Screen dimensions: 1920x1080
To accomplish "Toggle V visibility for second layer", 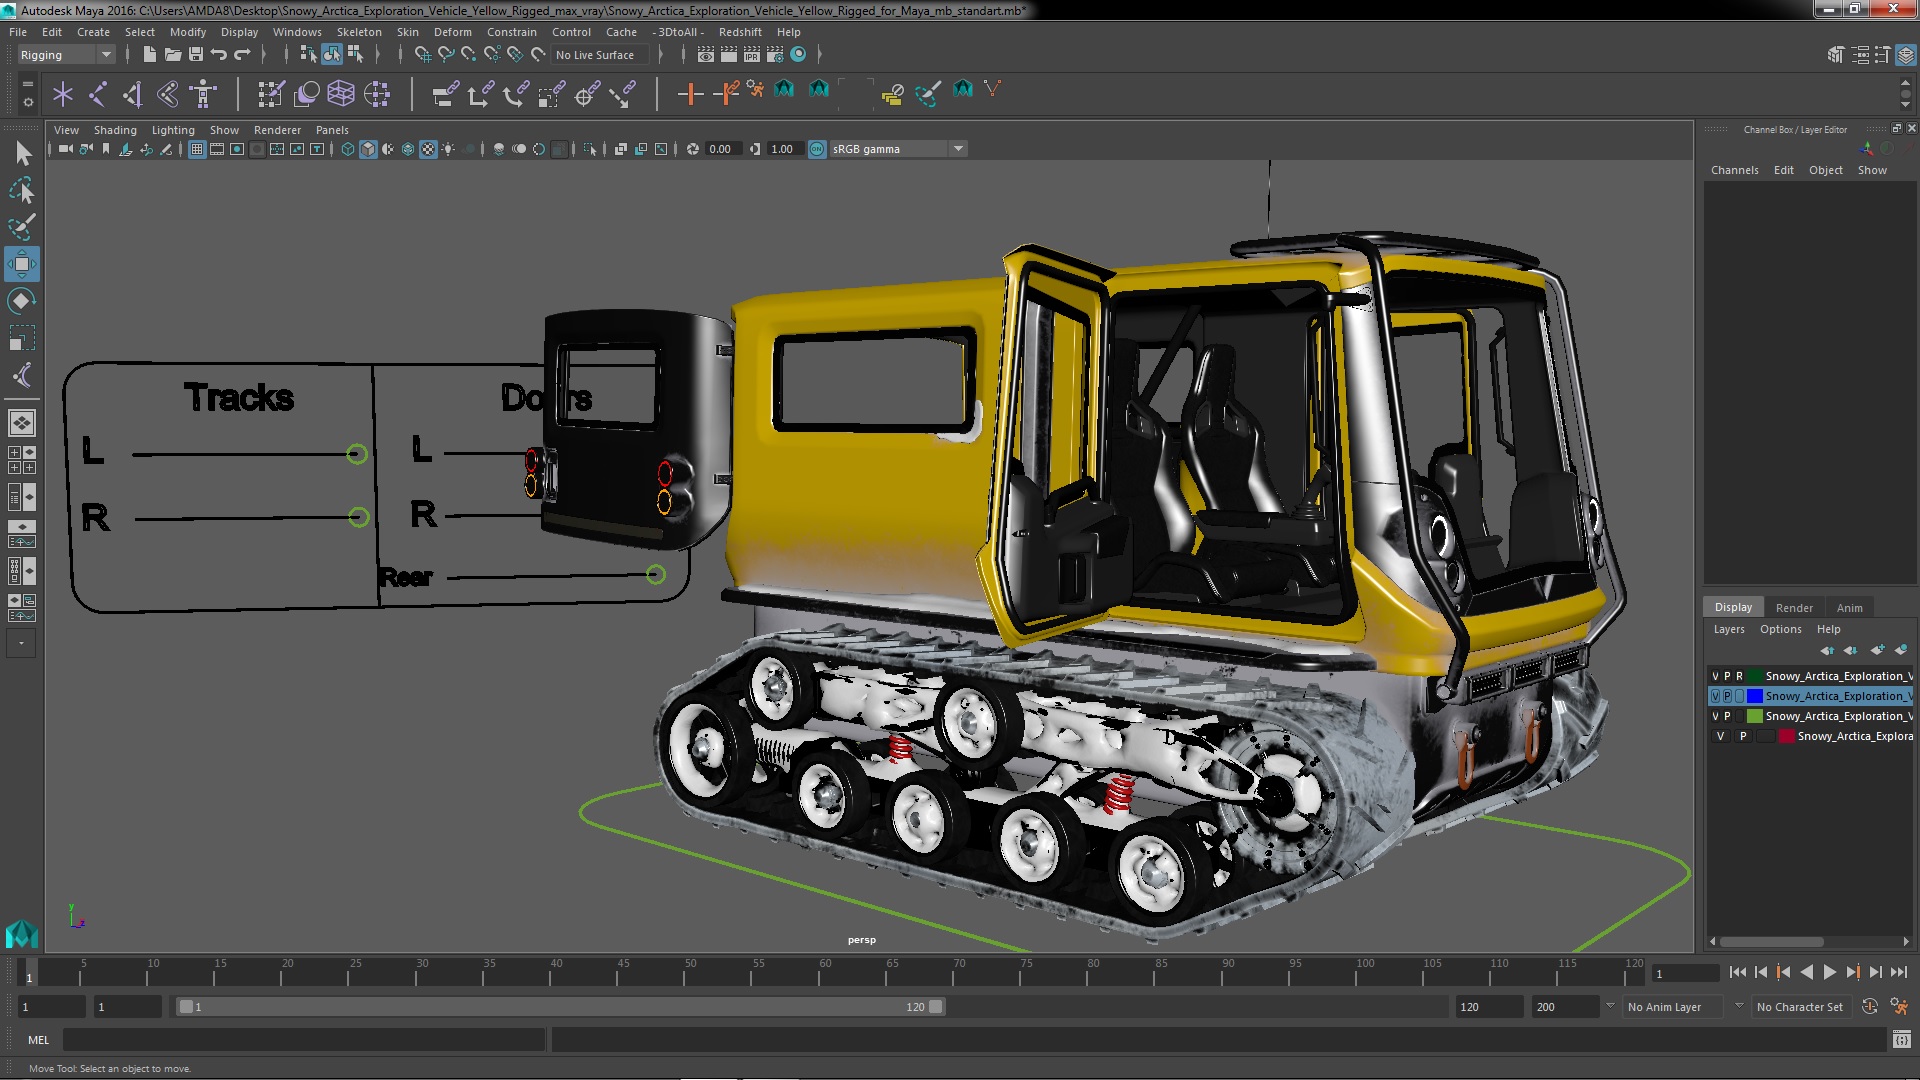I will [1716, 695].
